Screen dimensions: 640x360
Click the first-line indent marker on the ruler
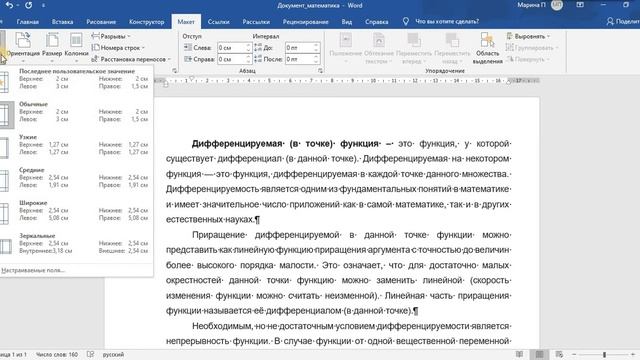191,78
